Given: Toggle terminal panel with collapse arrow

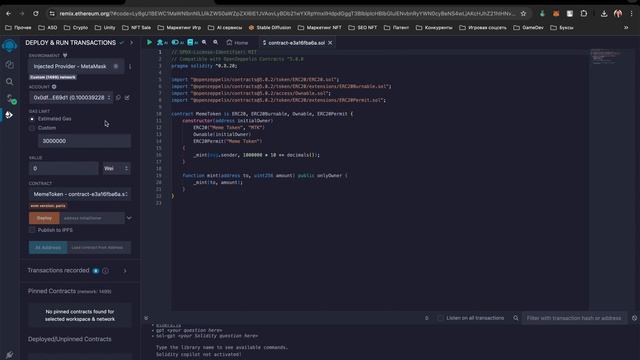Looking at the screenshot, I should (146, 318).
